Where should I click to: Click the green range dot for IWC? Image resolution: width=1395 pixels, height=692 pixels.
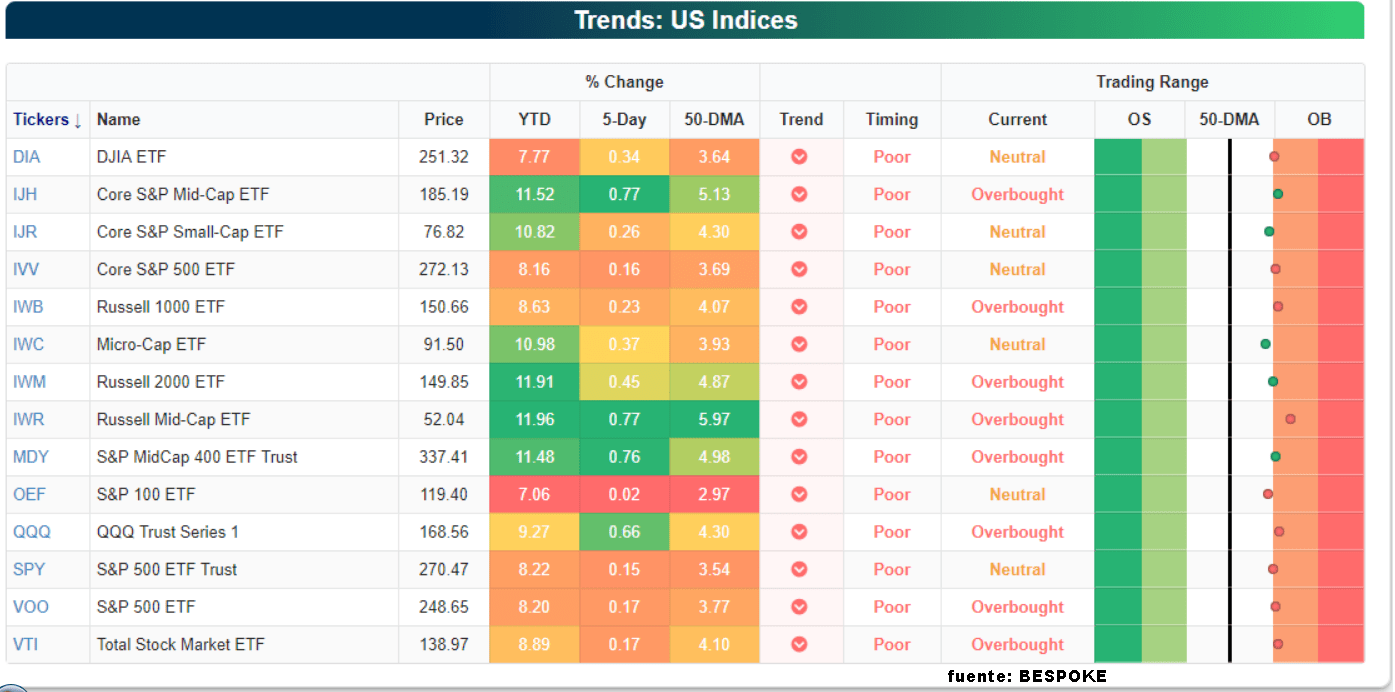pyautogui.click(x=1265, y=344)
